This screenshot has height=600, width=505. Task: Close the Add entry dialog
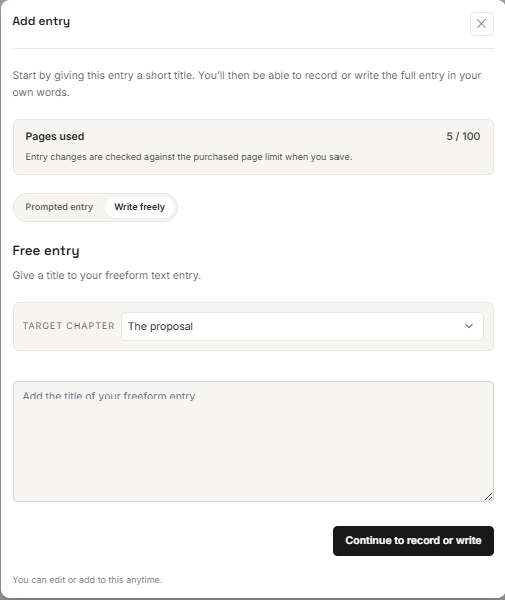pyautogui.click(x=481, y=24)
